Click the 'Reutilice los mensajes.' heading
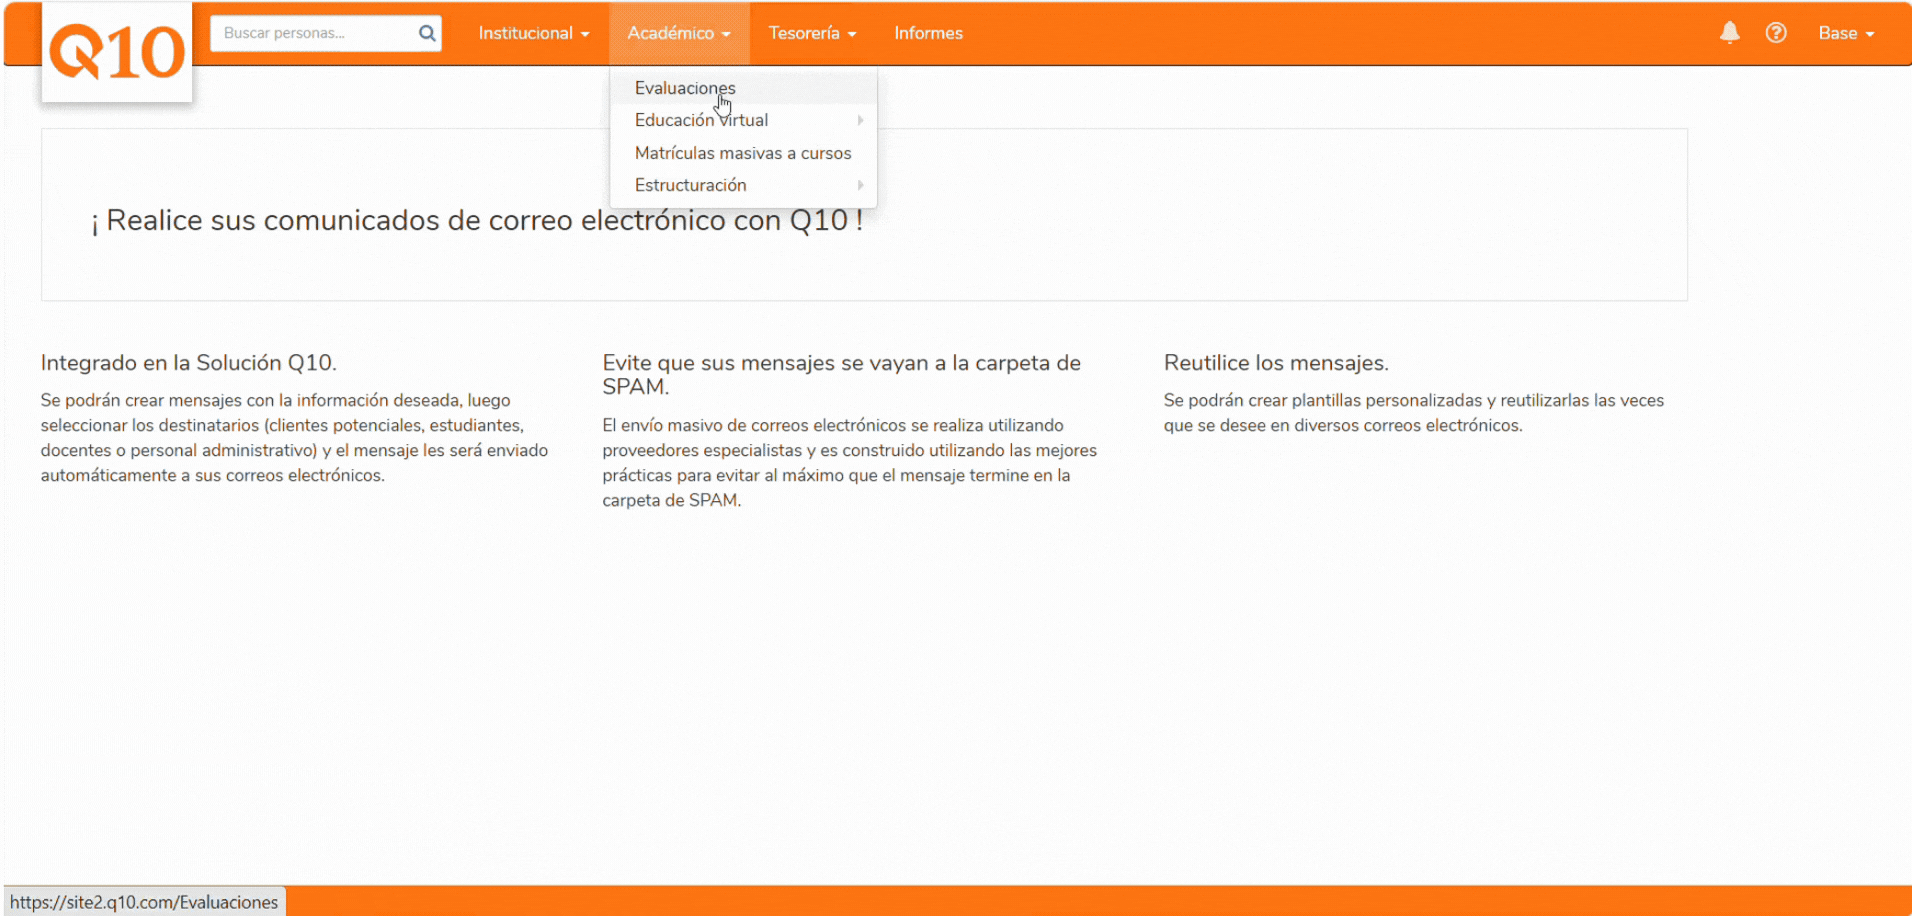 pyautogui.click(x=1276, y=363)
